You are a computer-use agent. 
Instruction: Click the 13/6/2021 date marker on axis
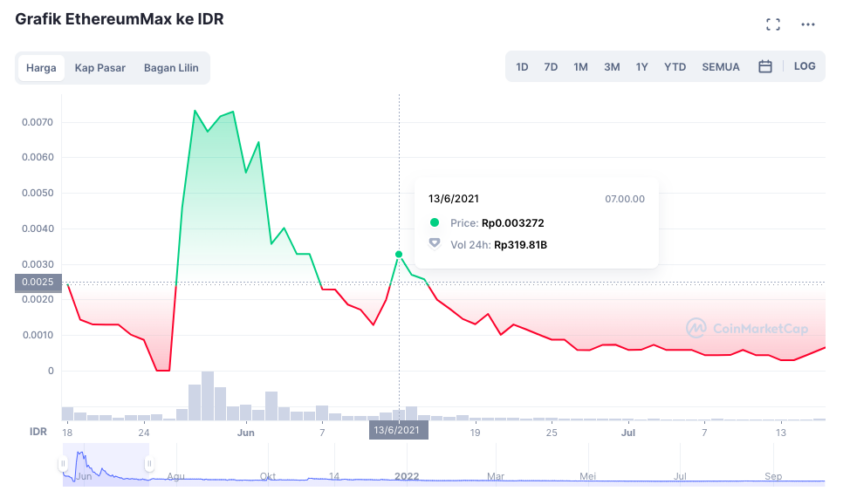click(398, 430)
